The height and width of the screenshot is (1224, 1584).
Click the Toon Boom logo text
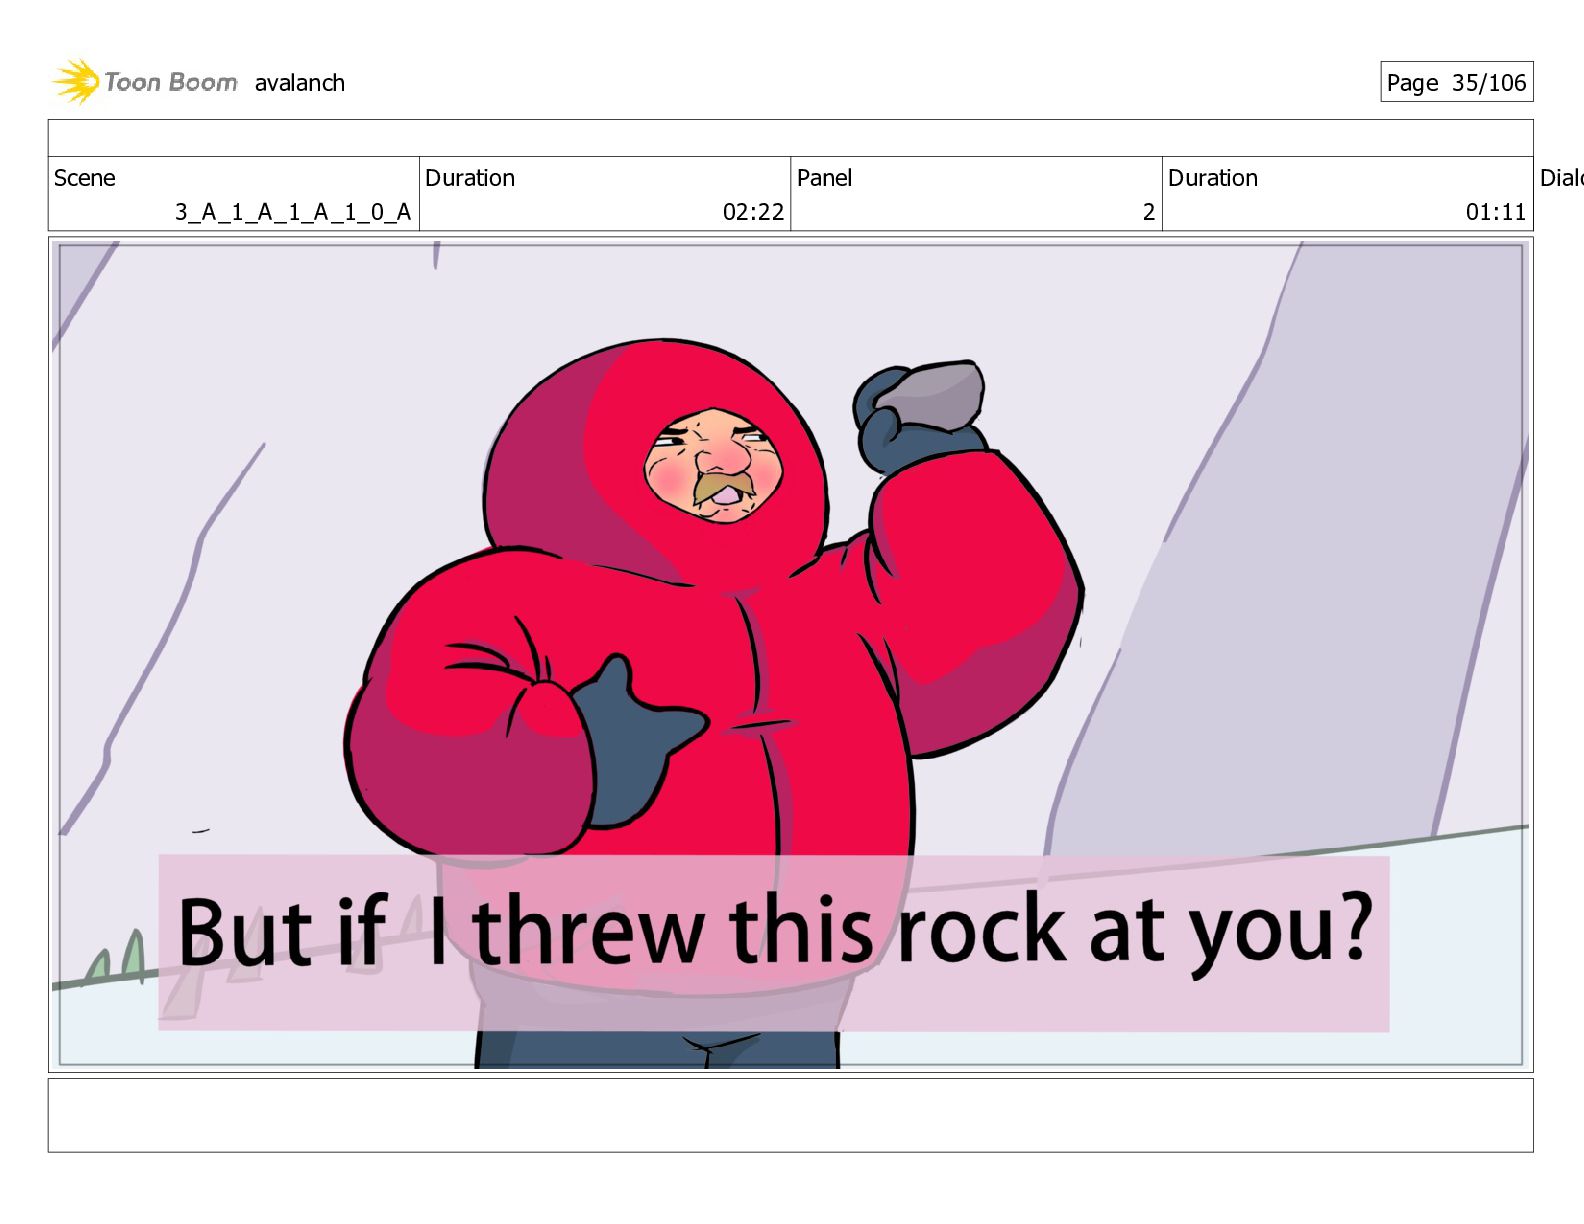point(171,82)
